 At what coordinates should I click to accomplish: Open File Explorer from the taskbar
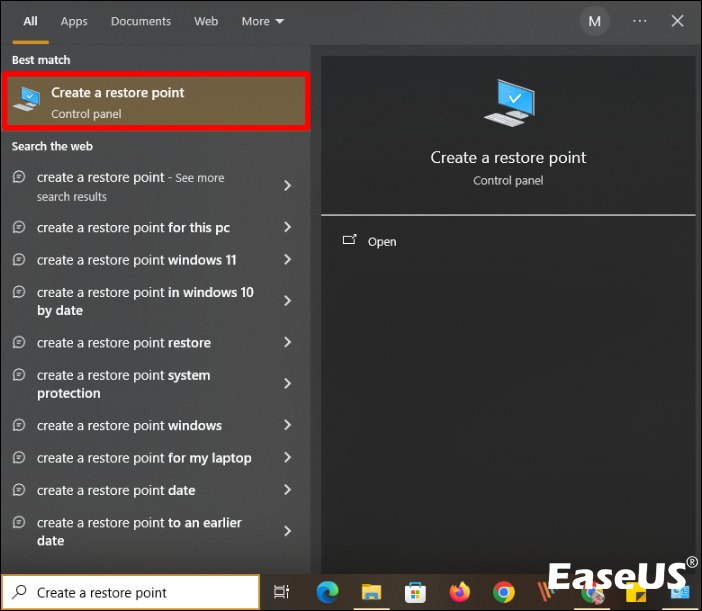pyautogui.click(x=371, y=592)
